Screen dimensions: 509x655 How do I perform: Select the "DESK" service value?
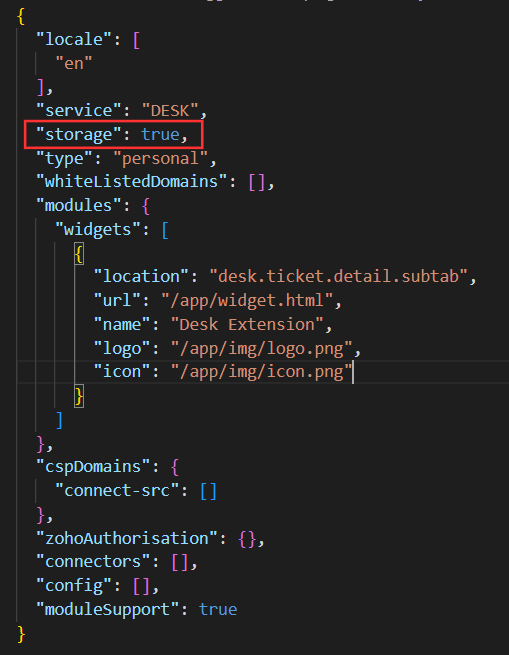(170, 111)
